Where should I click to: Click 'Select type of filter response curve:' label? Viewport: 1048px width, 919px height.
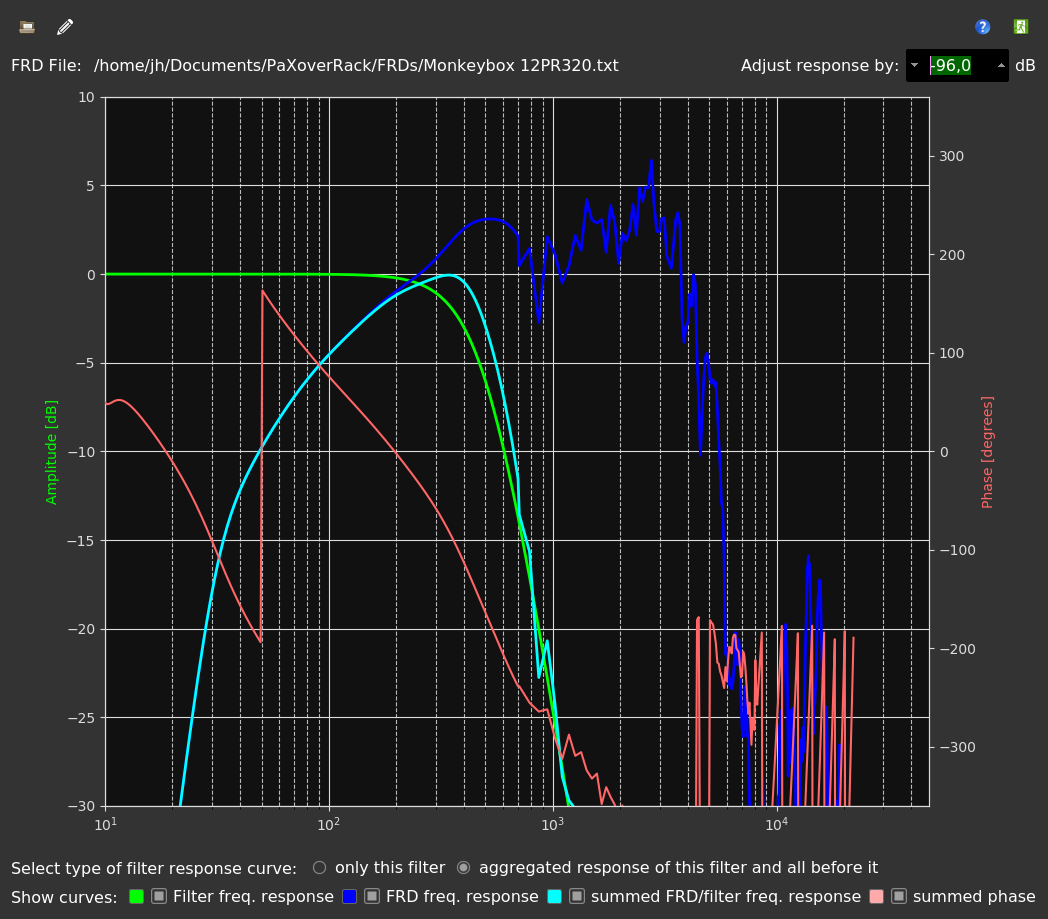coord(154,868)
